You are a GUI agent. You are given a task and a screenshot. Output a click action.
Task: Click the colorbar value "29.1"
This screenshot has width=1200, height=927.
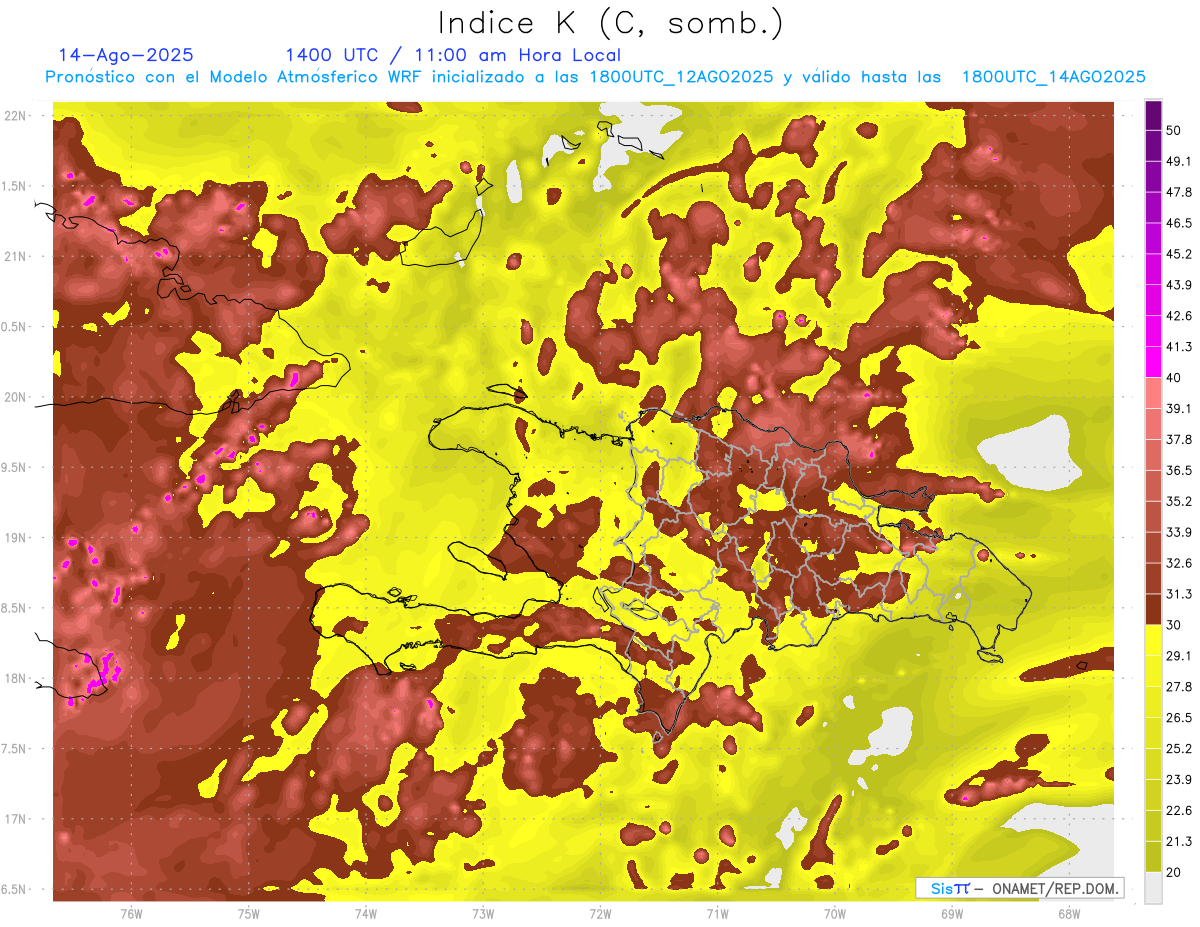pyautogui.click(x=1179, y=655)
